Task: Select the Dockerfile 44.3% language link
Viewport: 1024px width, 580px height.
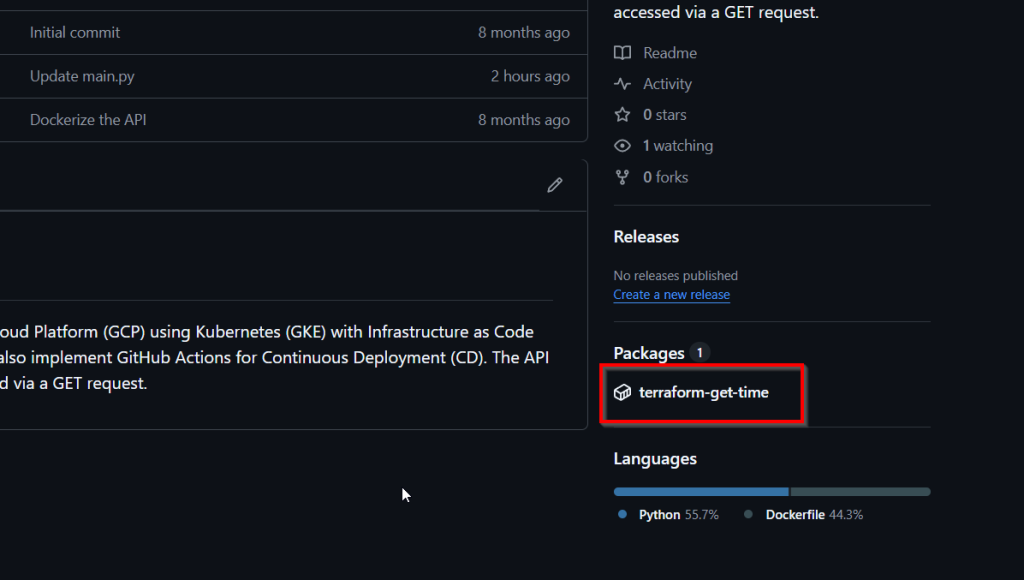Action: (x=813, y=515)
